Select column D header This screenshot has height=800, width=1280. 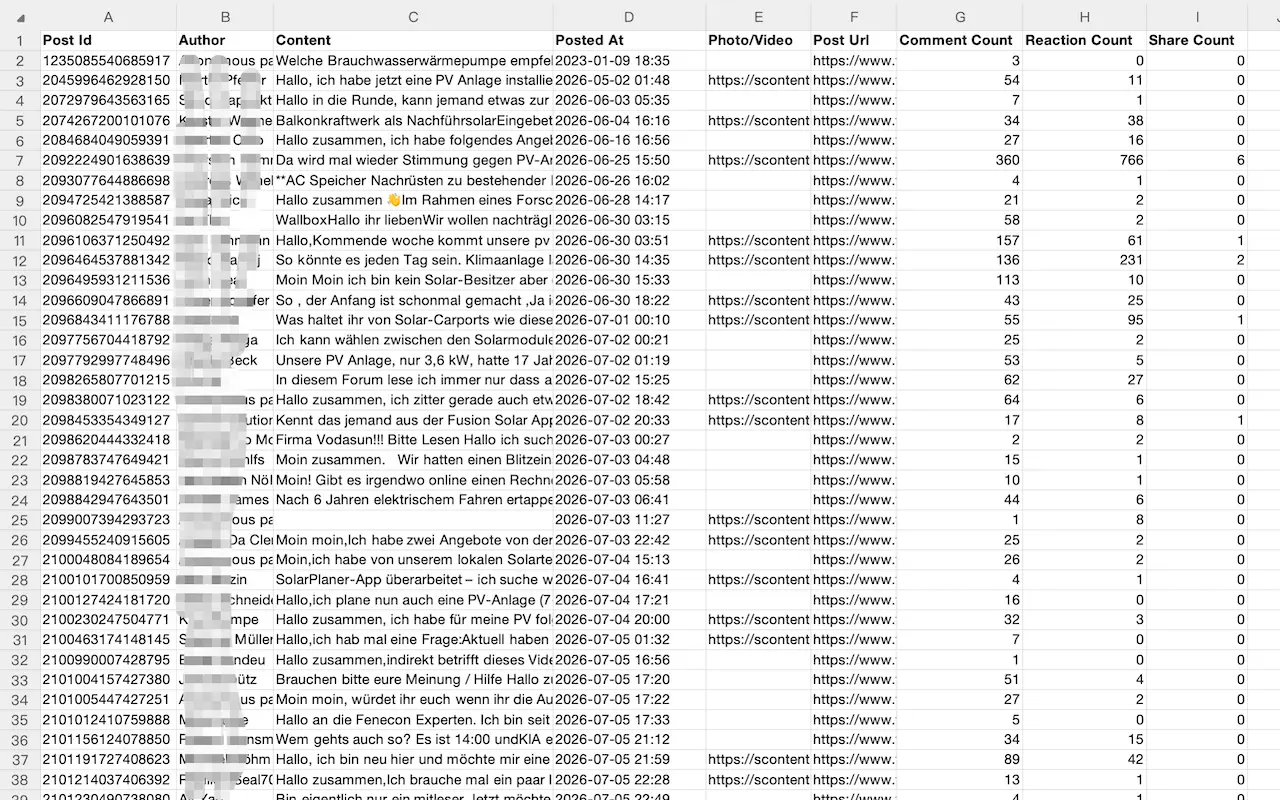click(629, 17)
